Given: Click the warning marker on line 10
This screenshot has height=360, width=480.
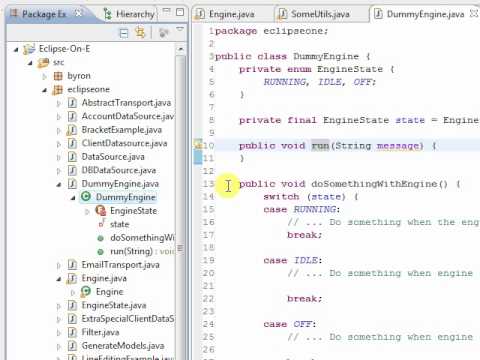Looking at the screenshot, I should [198, 144].
